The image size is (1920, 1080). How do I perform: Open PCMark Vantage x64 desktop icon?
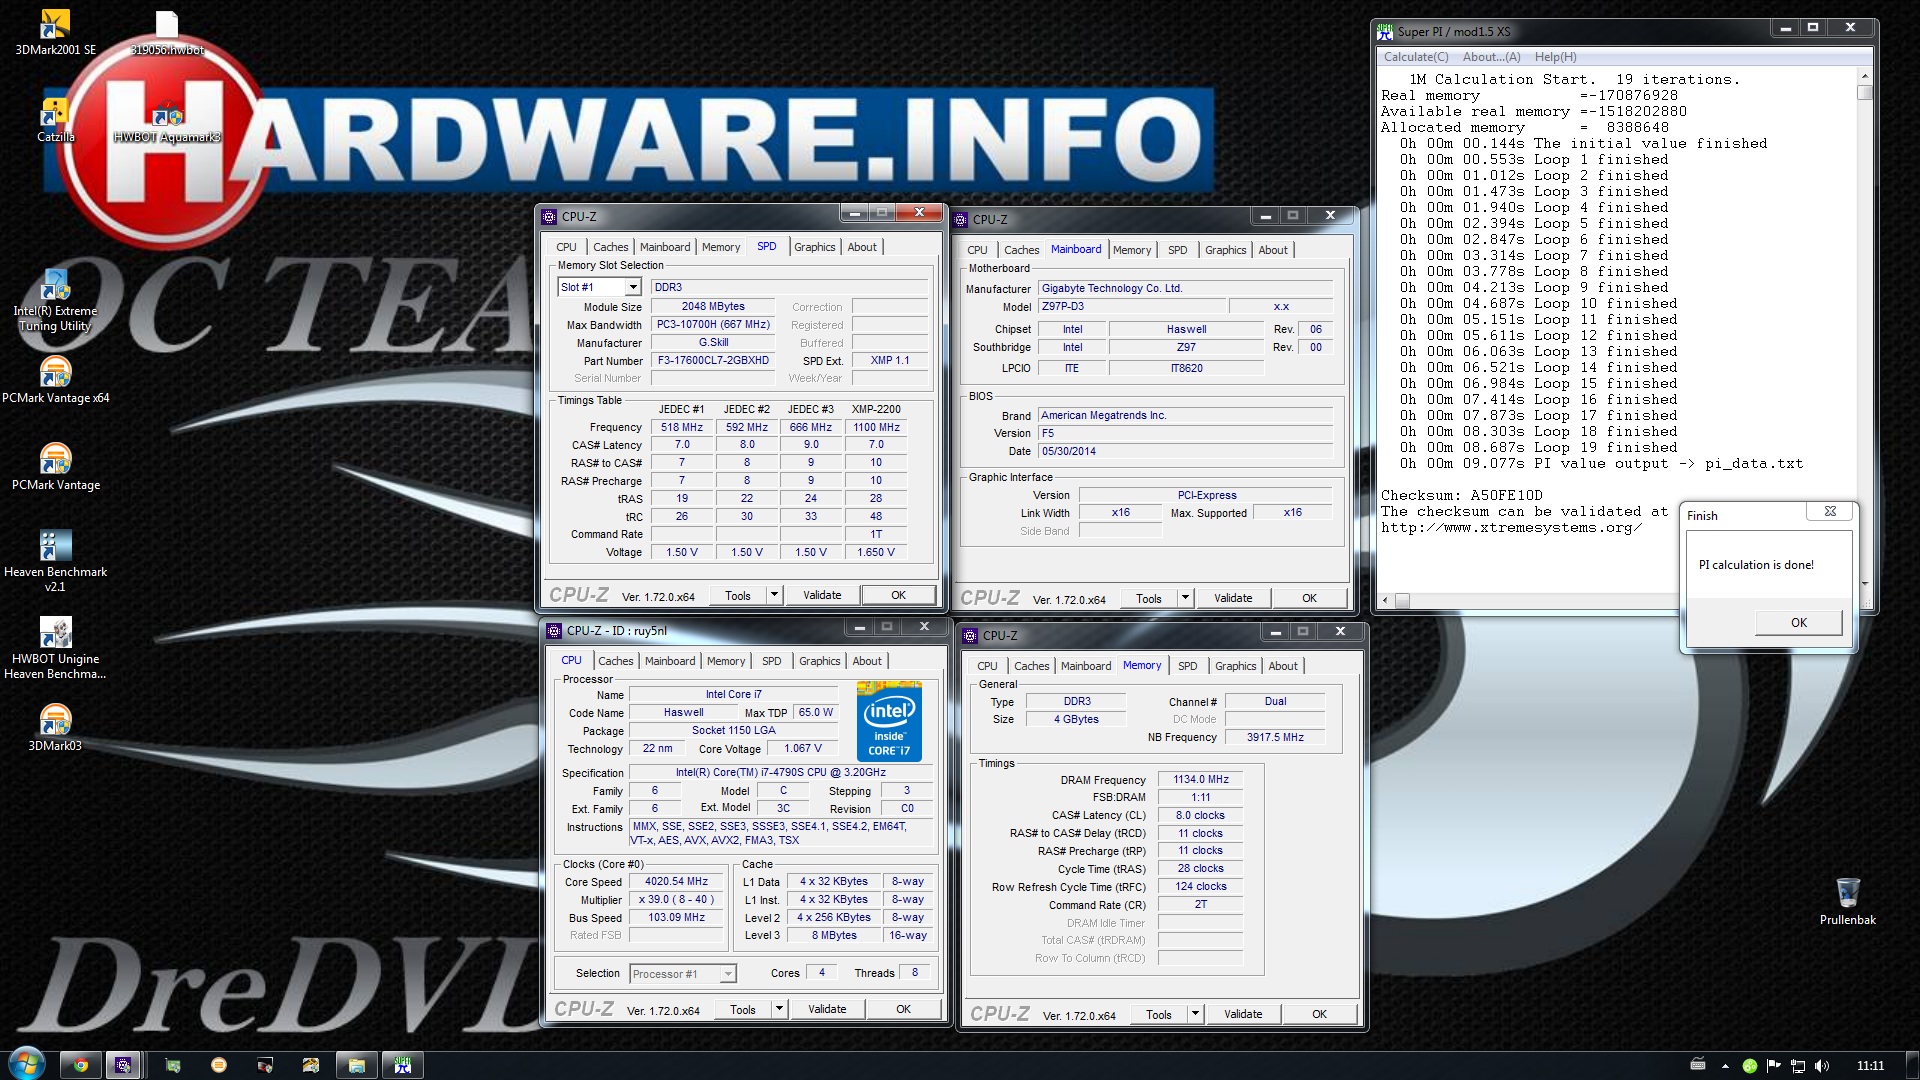tap(55, 380)
